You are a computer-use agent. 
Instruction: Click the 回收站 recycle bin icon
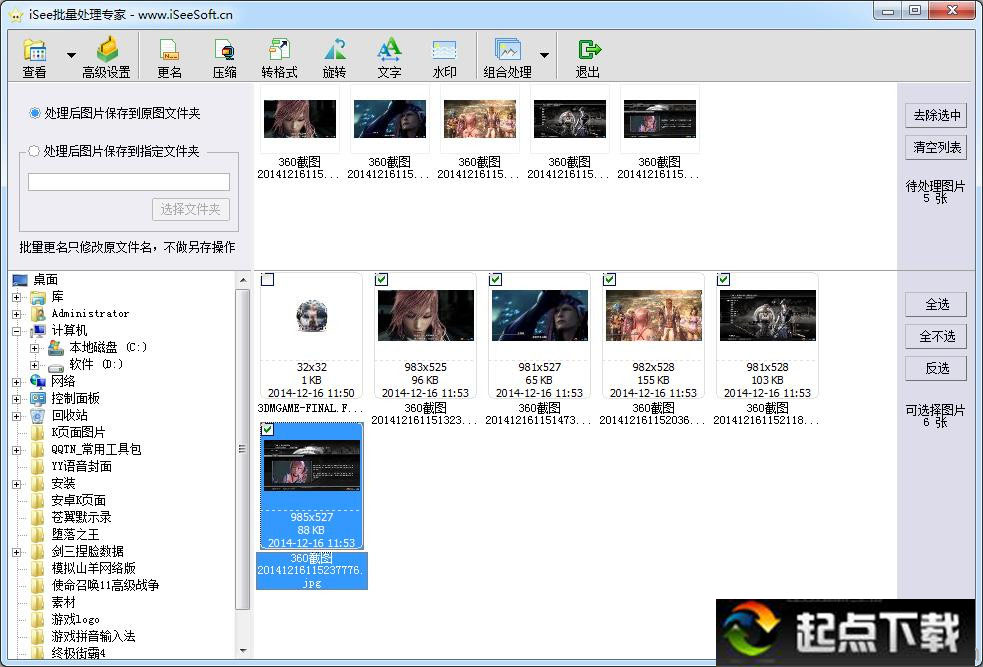point(38,416)
